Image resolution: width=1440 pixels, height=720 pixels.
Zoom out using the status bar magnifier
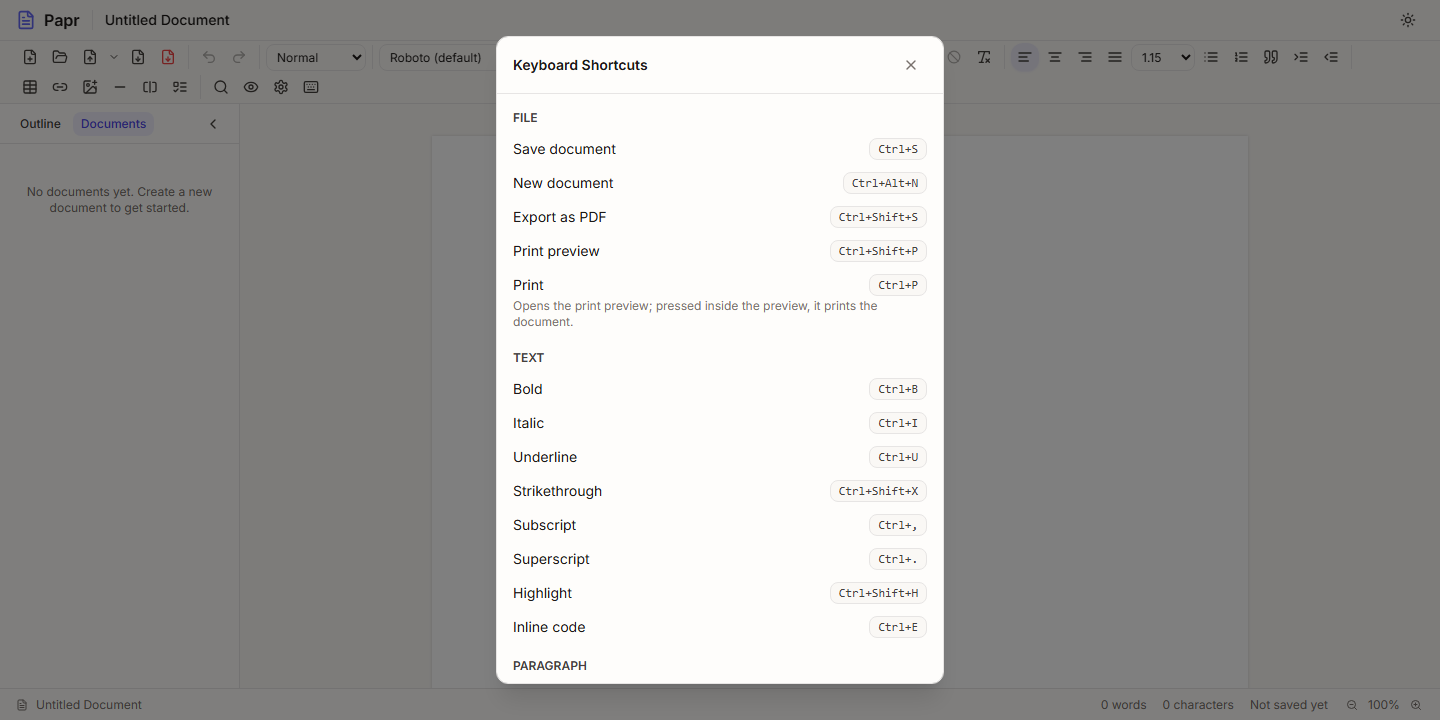pos(1352,705)
